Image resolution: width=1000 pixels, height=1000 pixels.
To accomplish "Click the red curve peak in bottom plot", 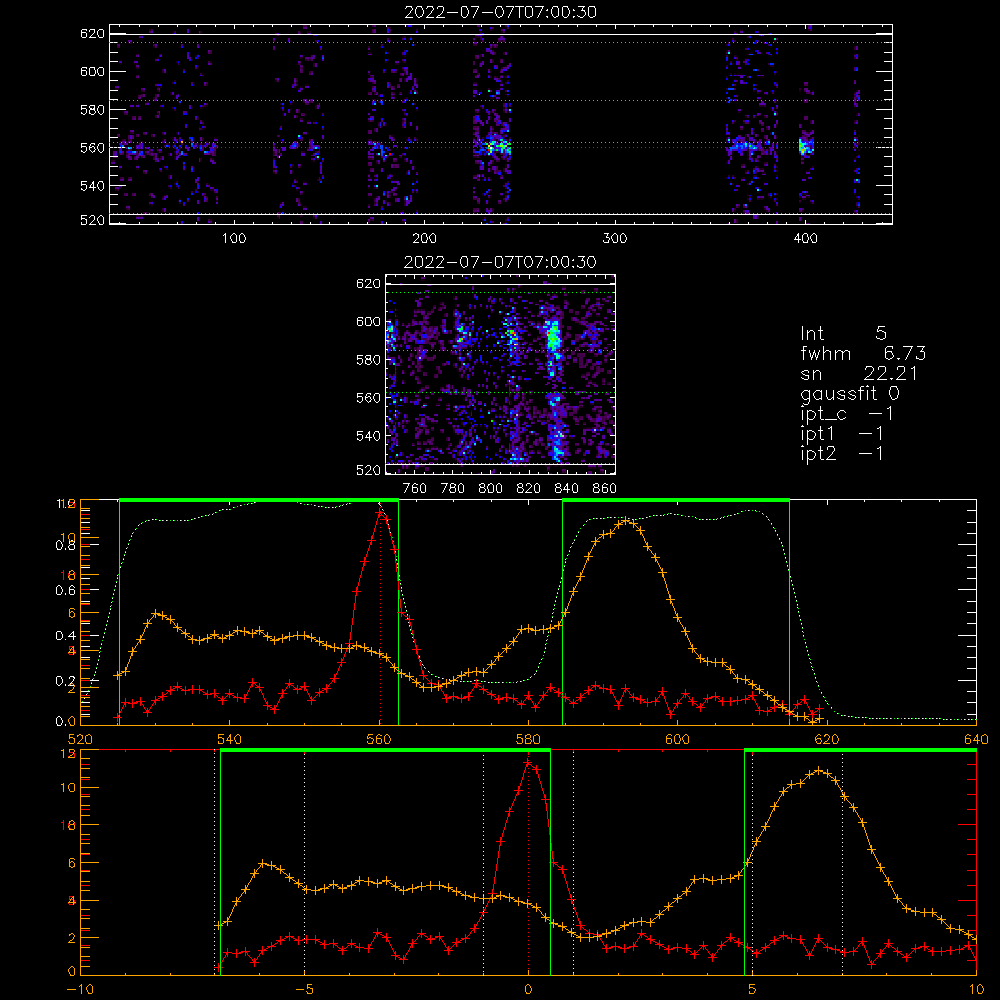I will tap(528, 762).
